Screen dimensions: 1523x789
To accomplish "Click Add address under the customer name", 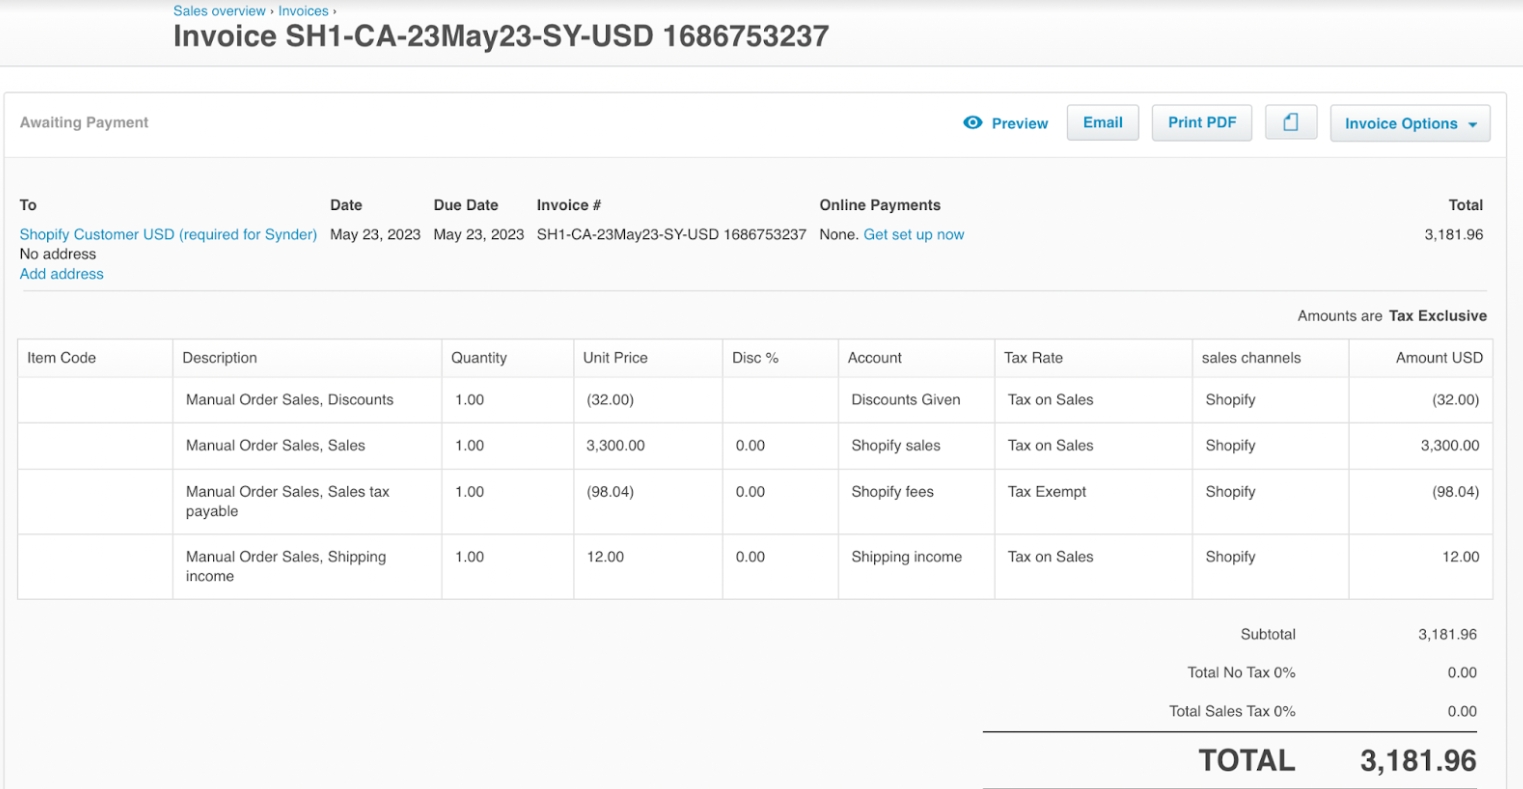I will coord(61,273).
